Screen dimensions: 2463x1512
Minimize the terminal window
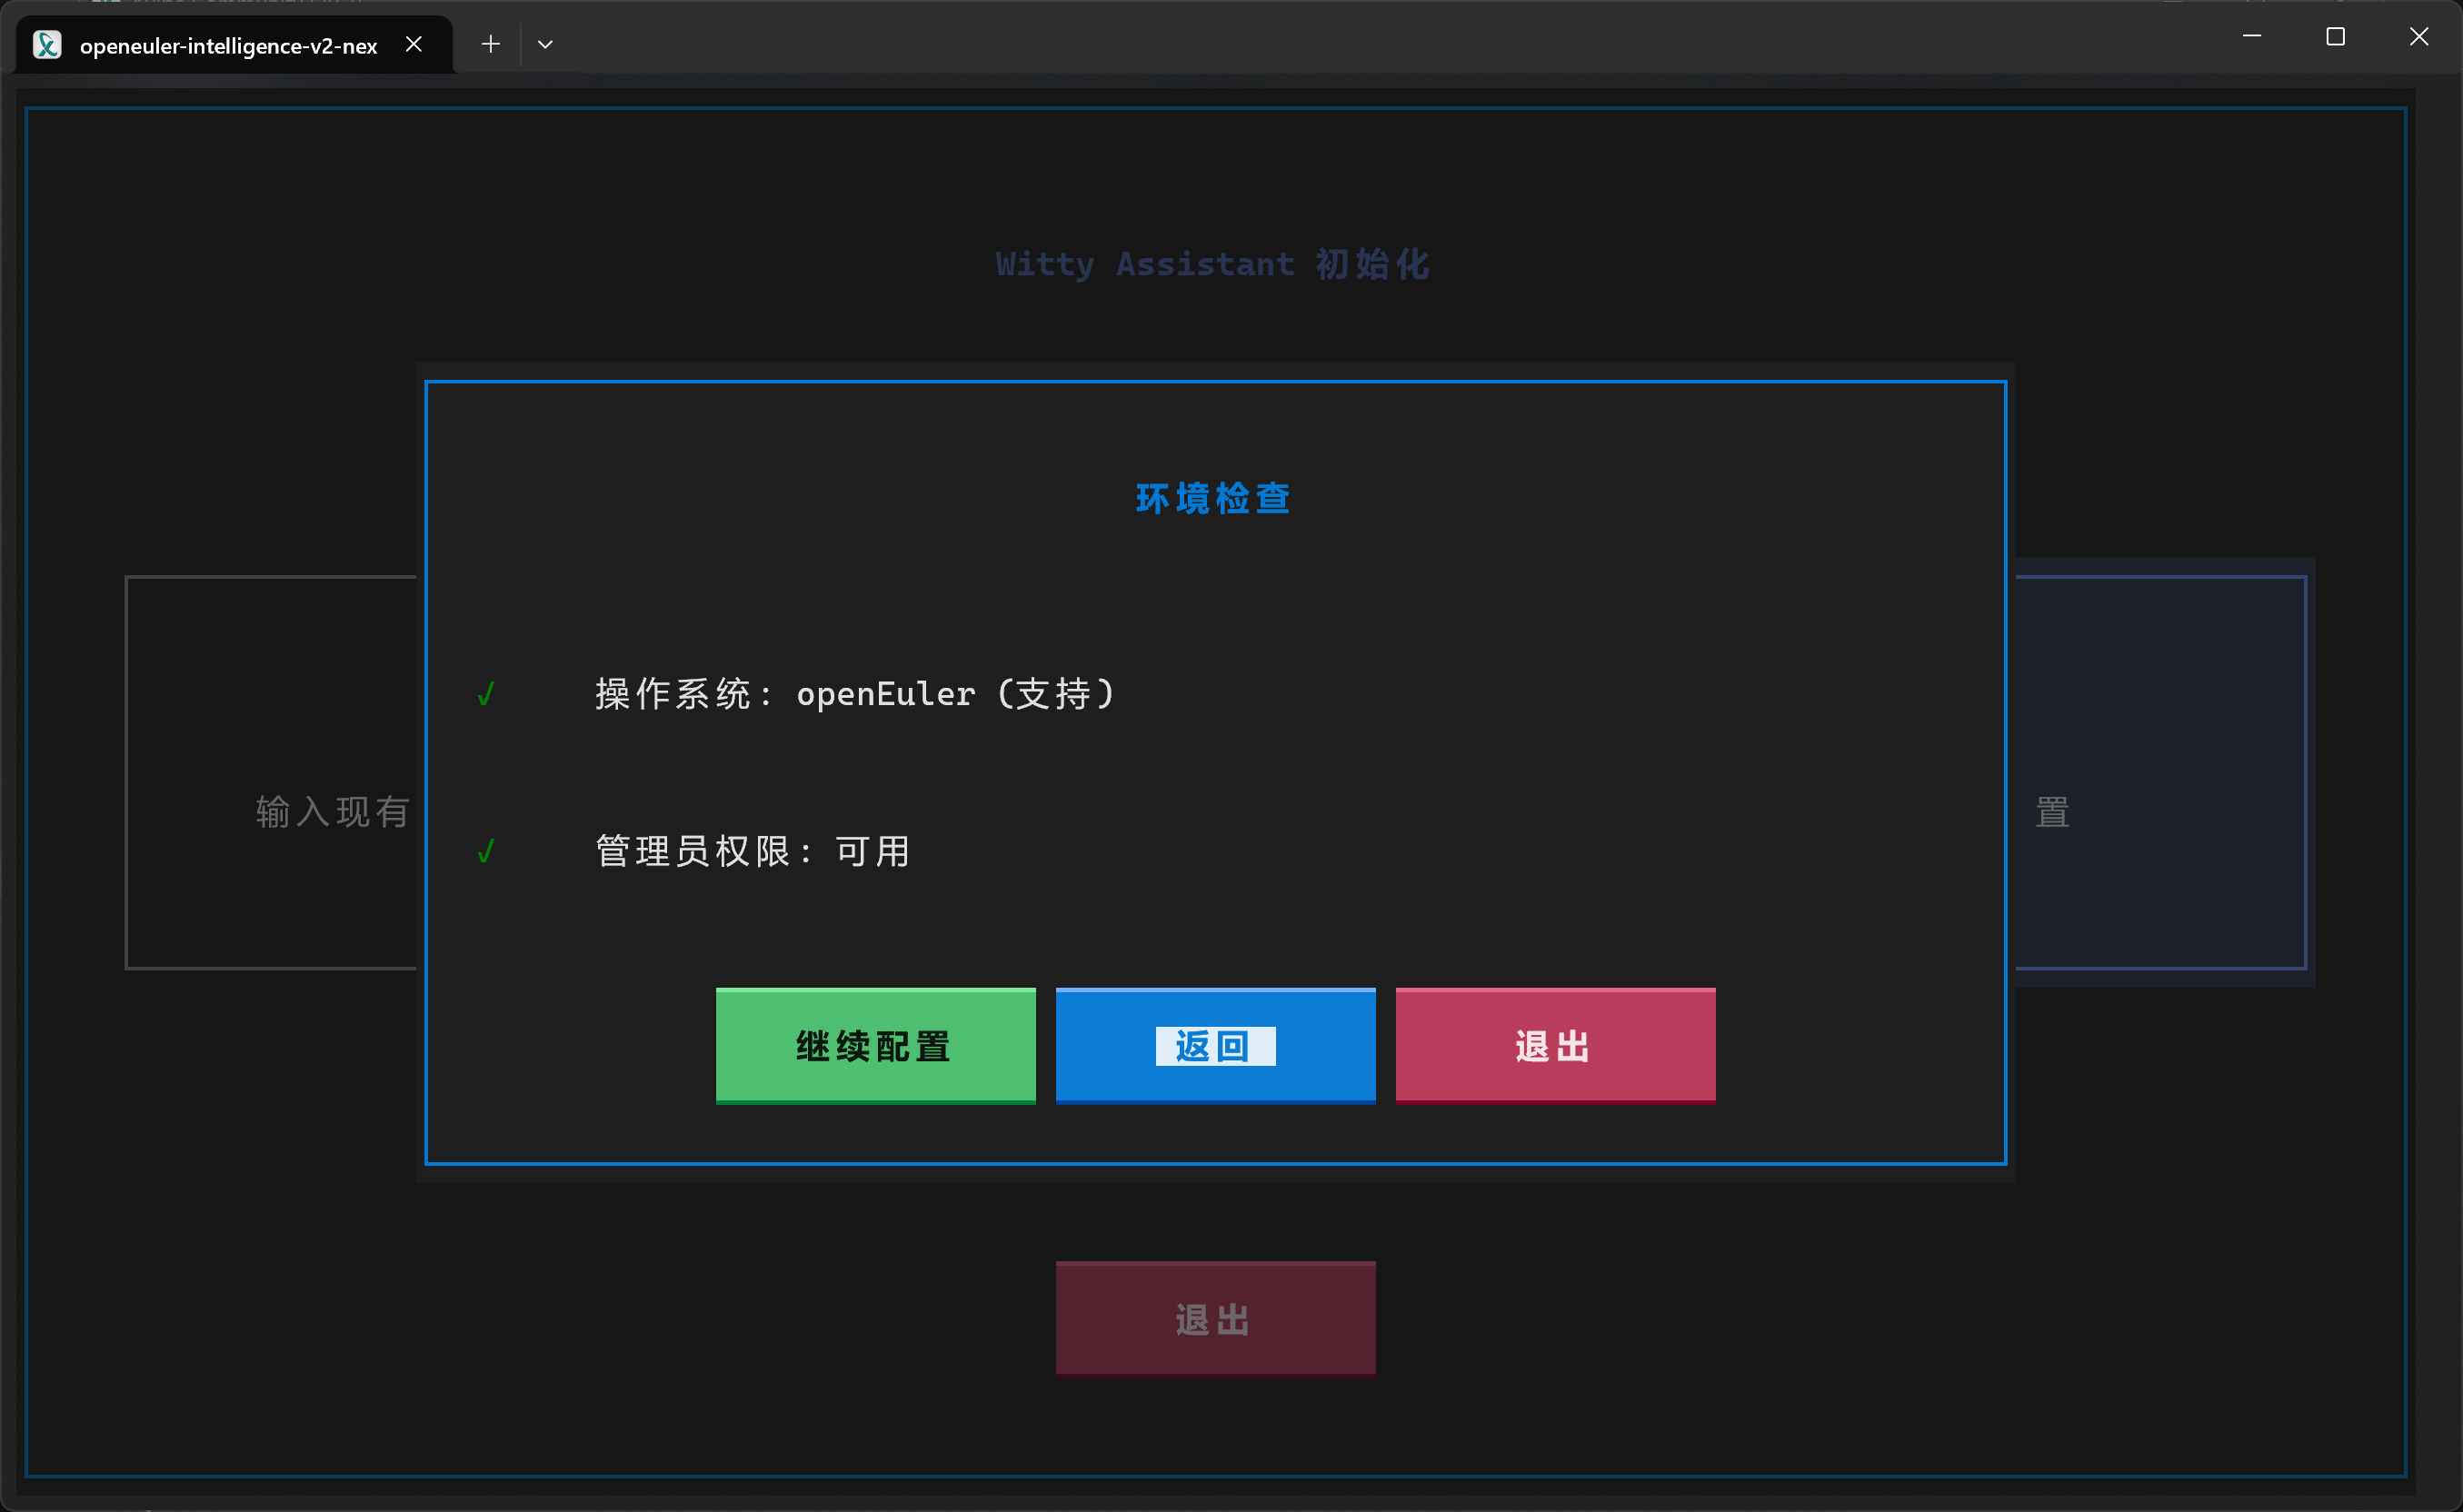[2251, 37]
